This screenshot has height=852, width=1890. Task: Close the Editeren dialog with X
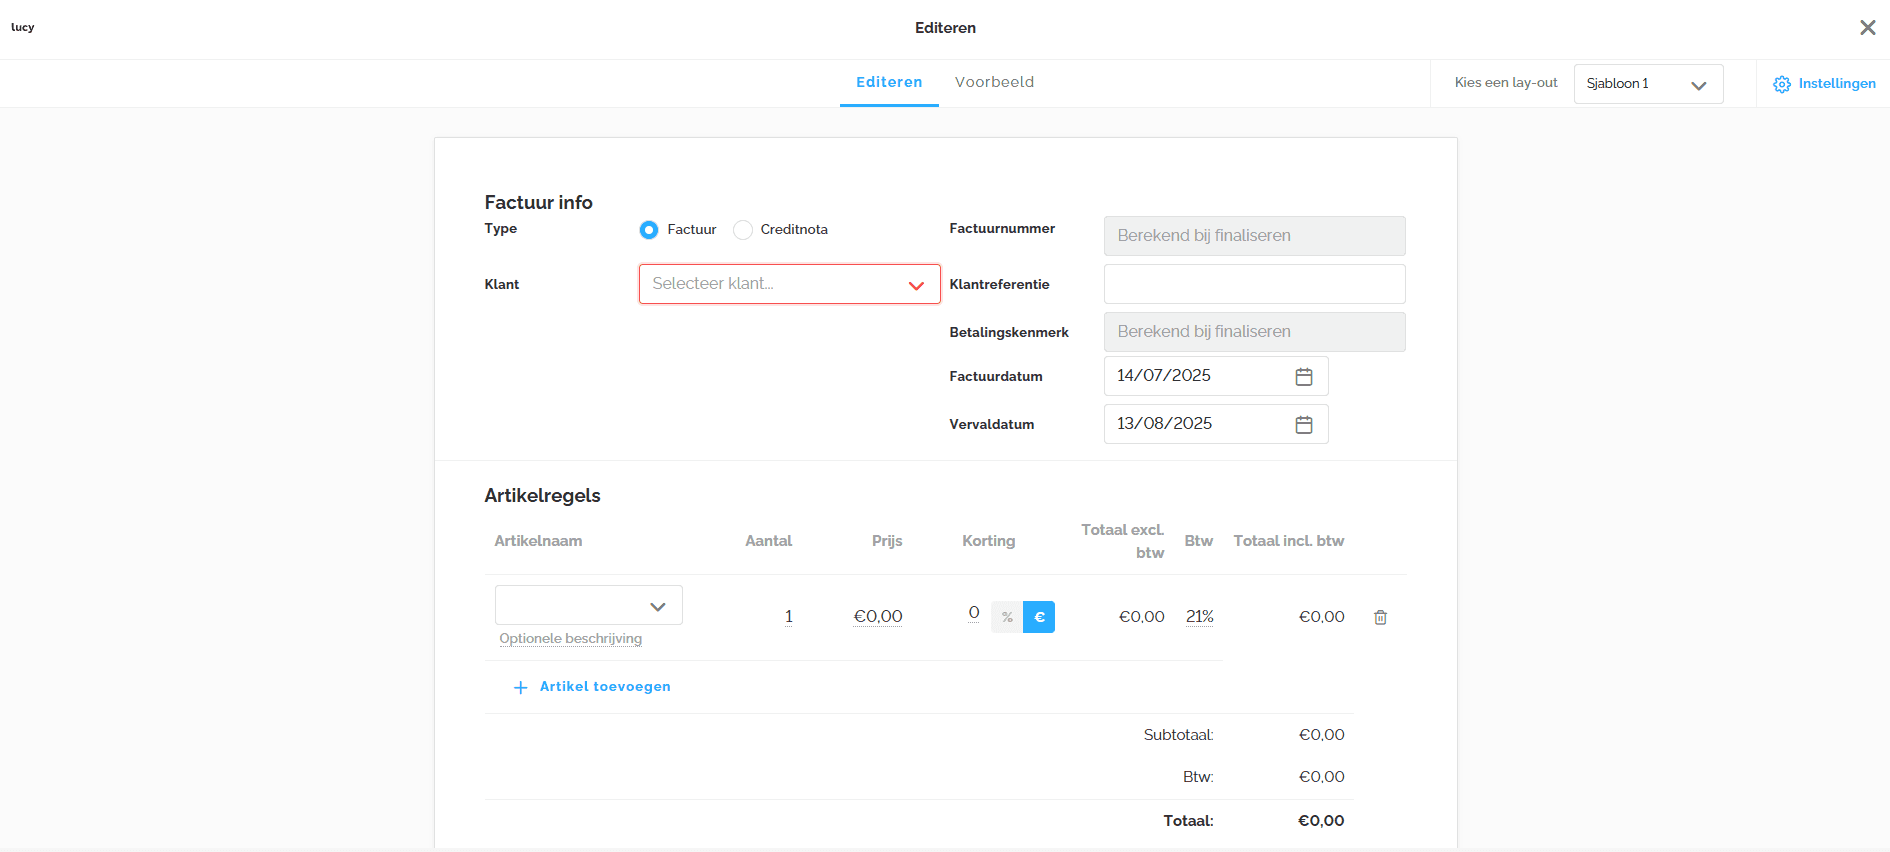pos(1867,28)
